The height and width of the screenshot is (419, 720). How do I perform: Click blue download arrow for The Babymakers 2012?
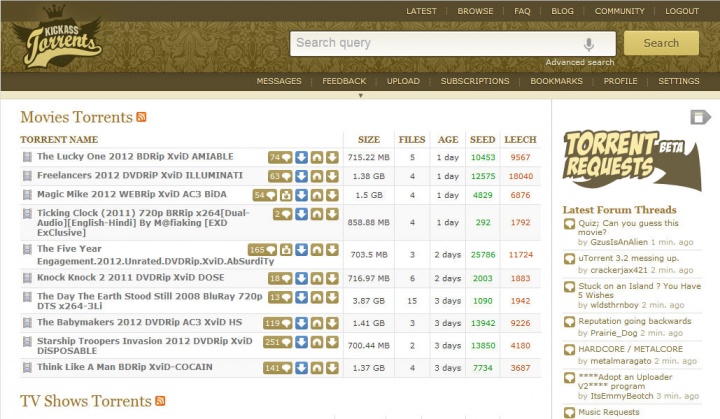[301, 323]
